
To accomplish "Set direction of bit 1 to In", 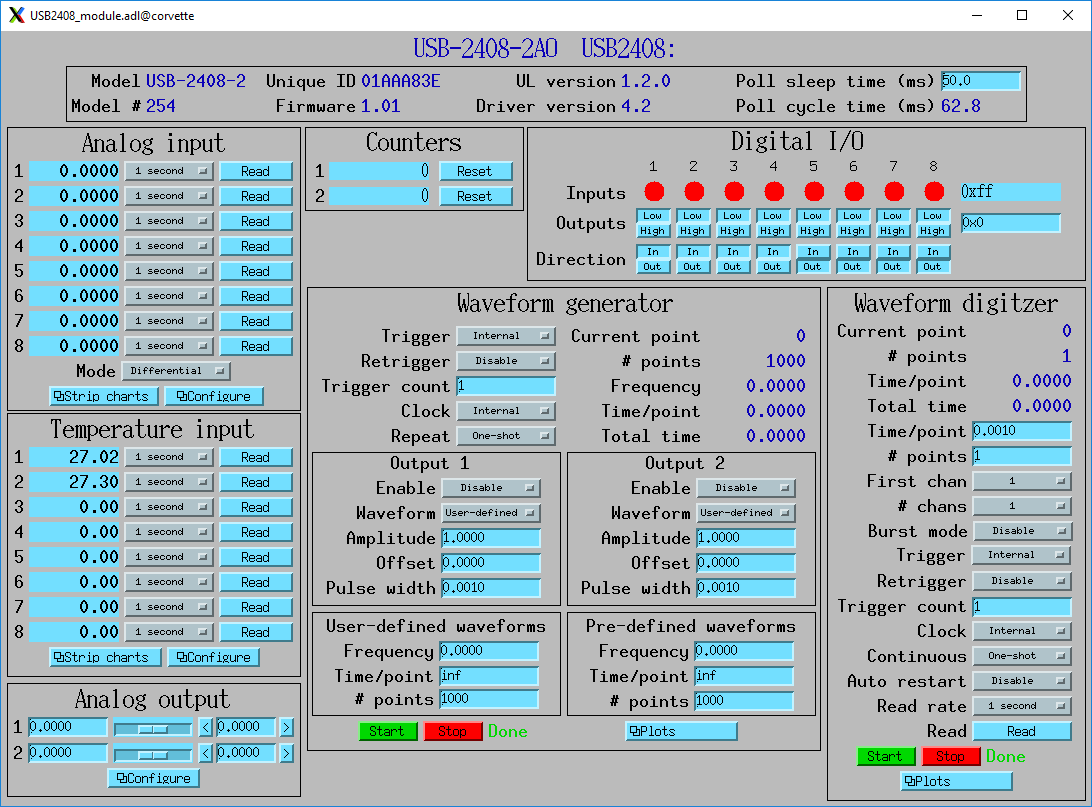I will [653, 251].
